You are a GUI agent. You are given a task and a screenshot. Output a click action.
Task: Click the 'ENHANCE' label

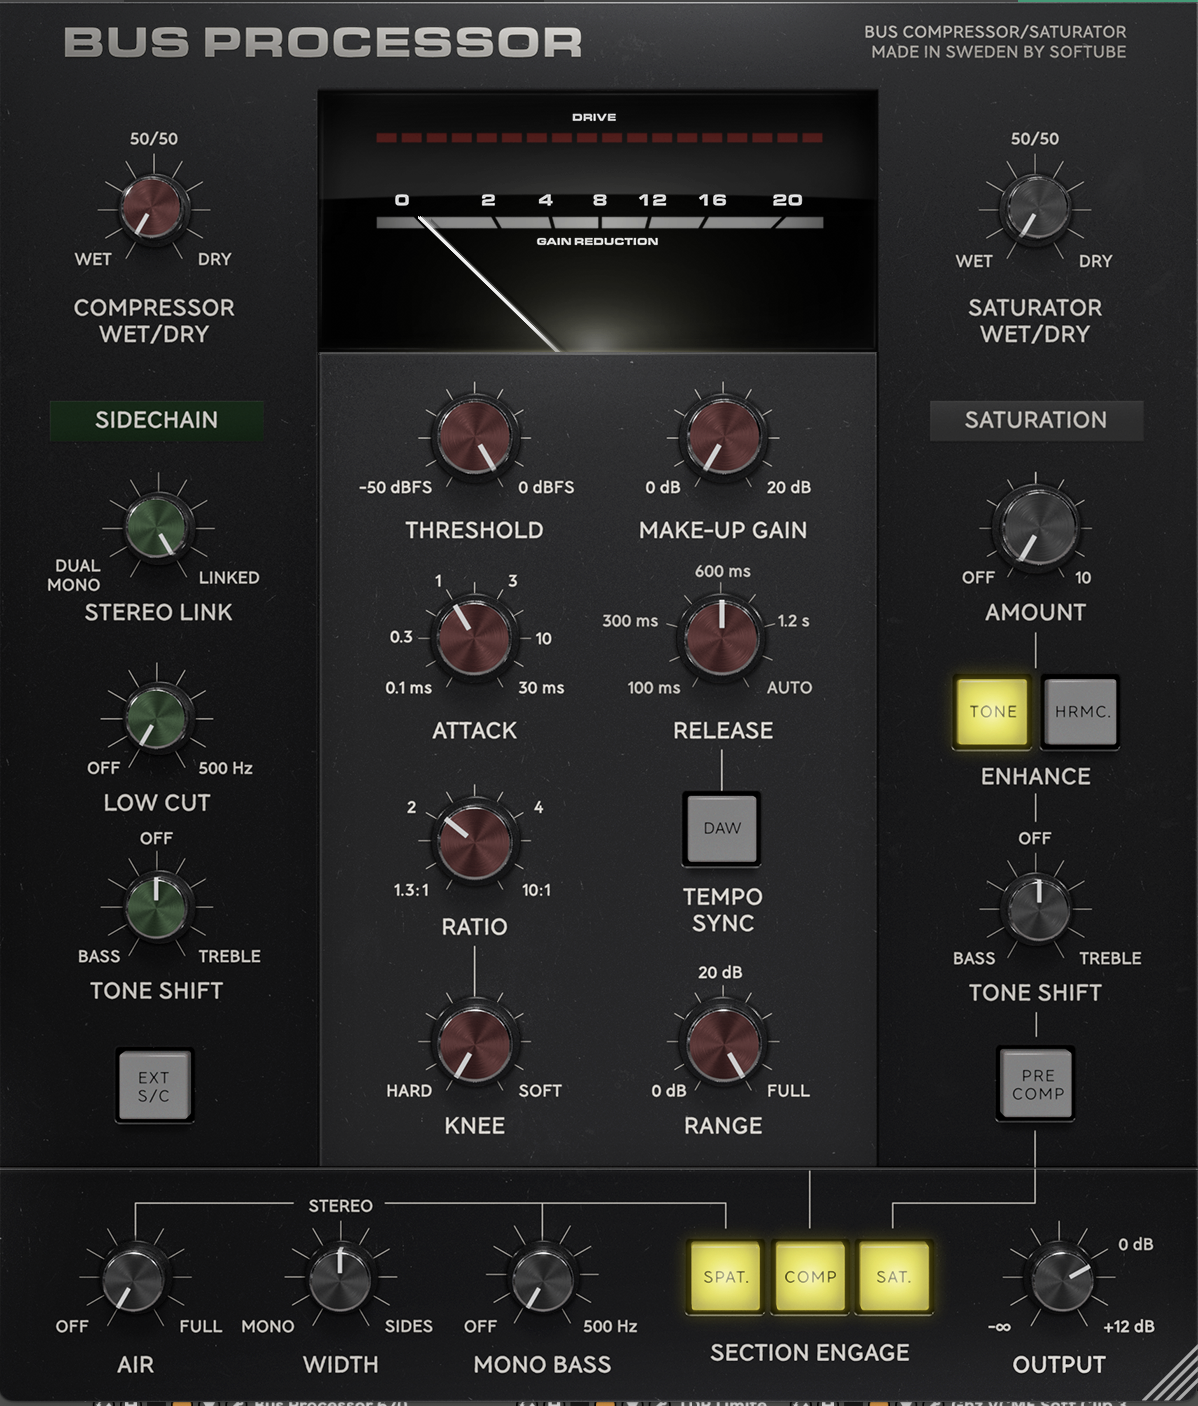1036,777
